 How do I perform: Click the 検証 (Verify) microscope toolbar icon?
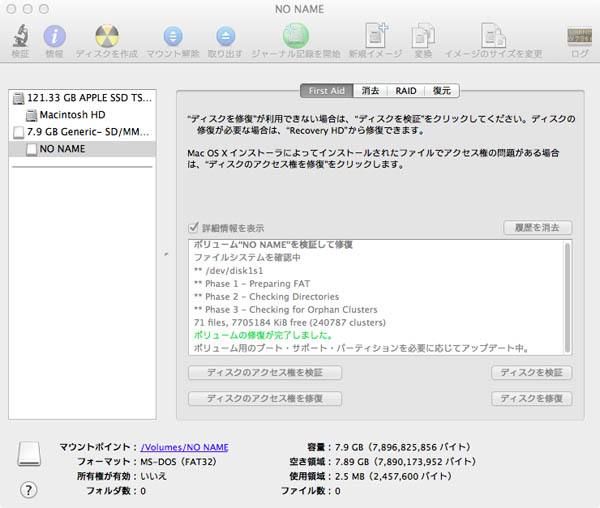tap(20, 37)
